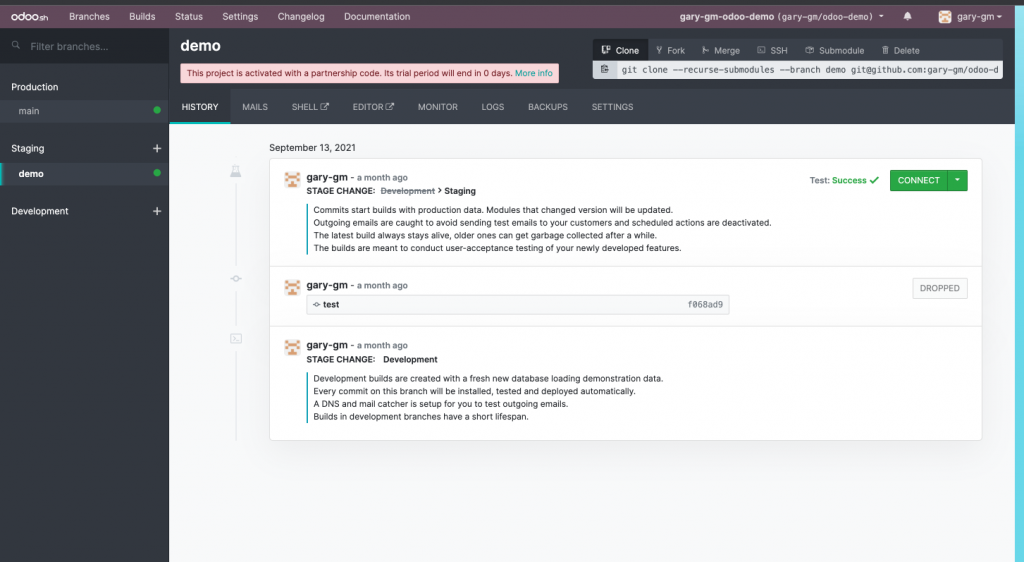Open the project selector gary-gm-odoo-demo dropdown

[781, 16]
